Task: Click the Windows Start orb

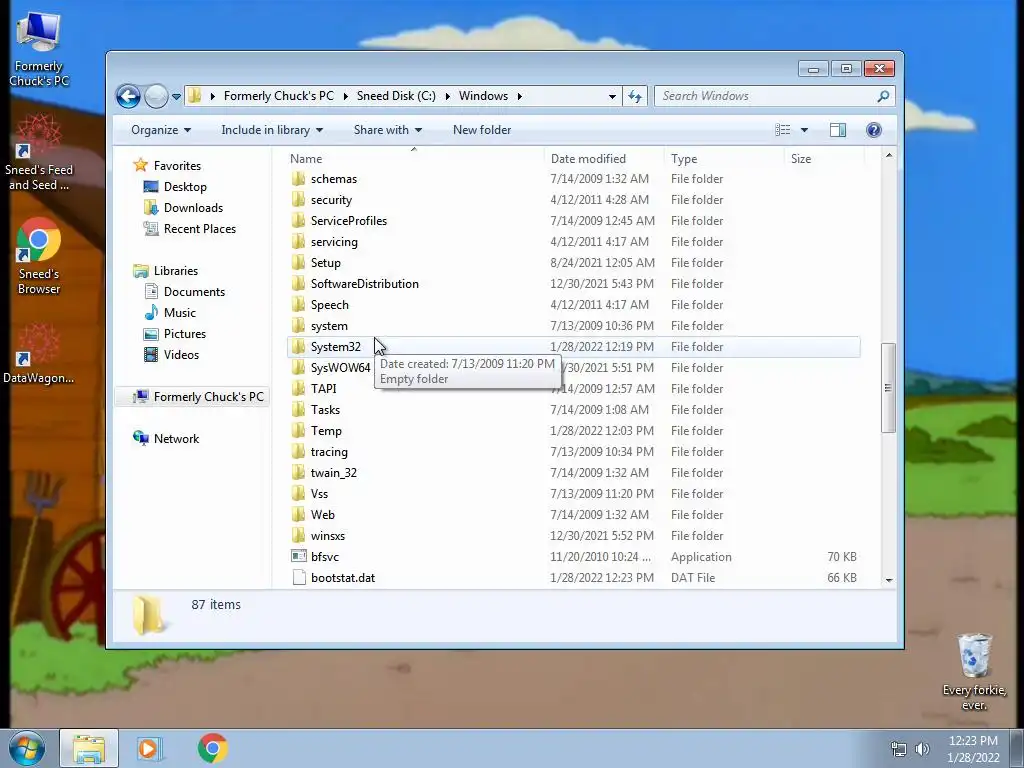Action: click(27, 748)
